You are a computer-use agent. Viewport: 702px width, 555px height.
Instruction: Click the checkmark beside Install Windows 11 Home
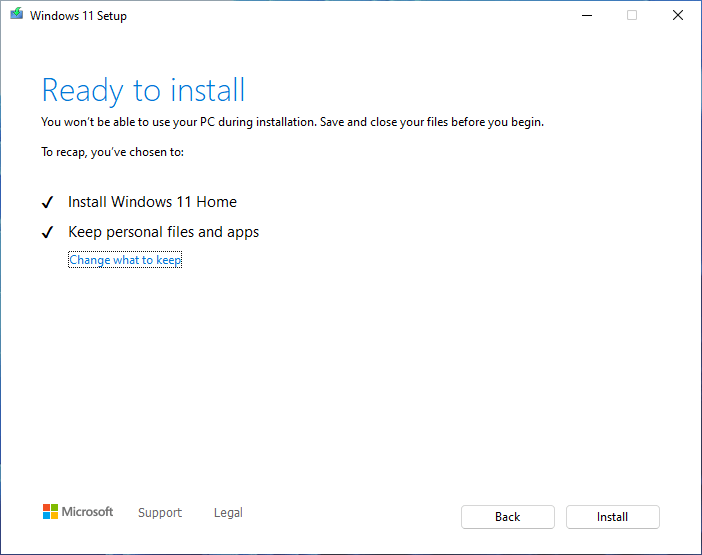pos(47,202)
